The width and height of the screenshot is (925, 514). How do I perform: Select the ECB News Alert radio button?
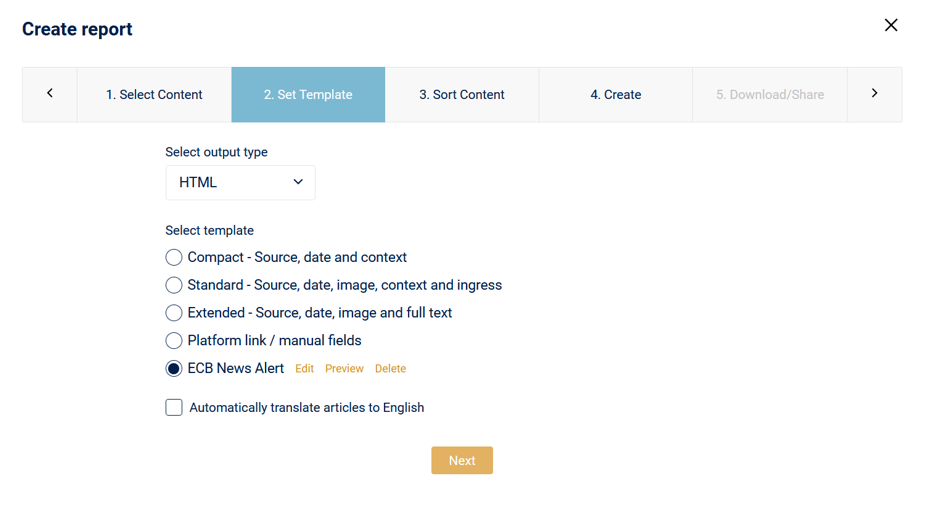[173, 369]
